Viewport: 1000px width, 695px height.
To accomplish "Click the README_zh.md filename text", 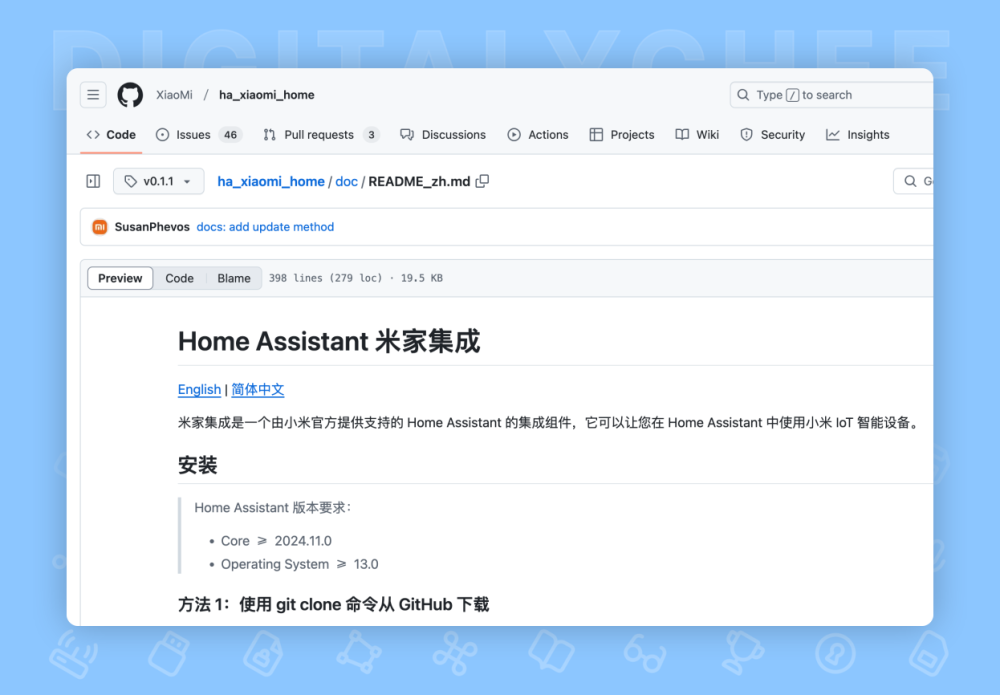I will tap(420, 181).
